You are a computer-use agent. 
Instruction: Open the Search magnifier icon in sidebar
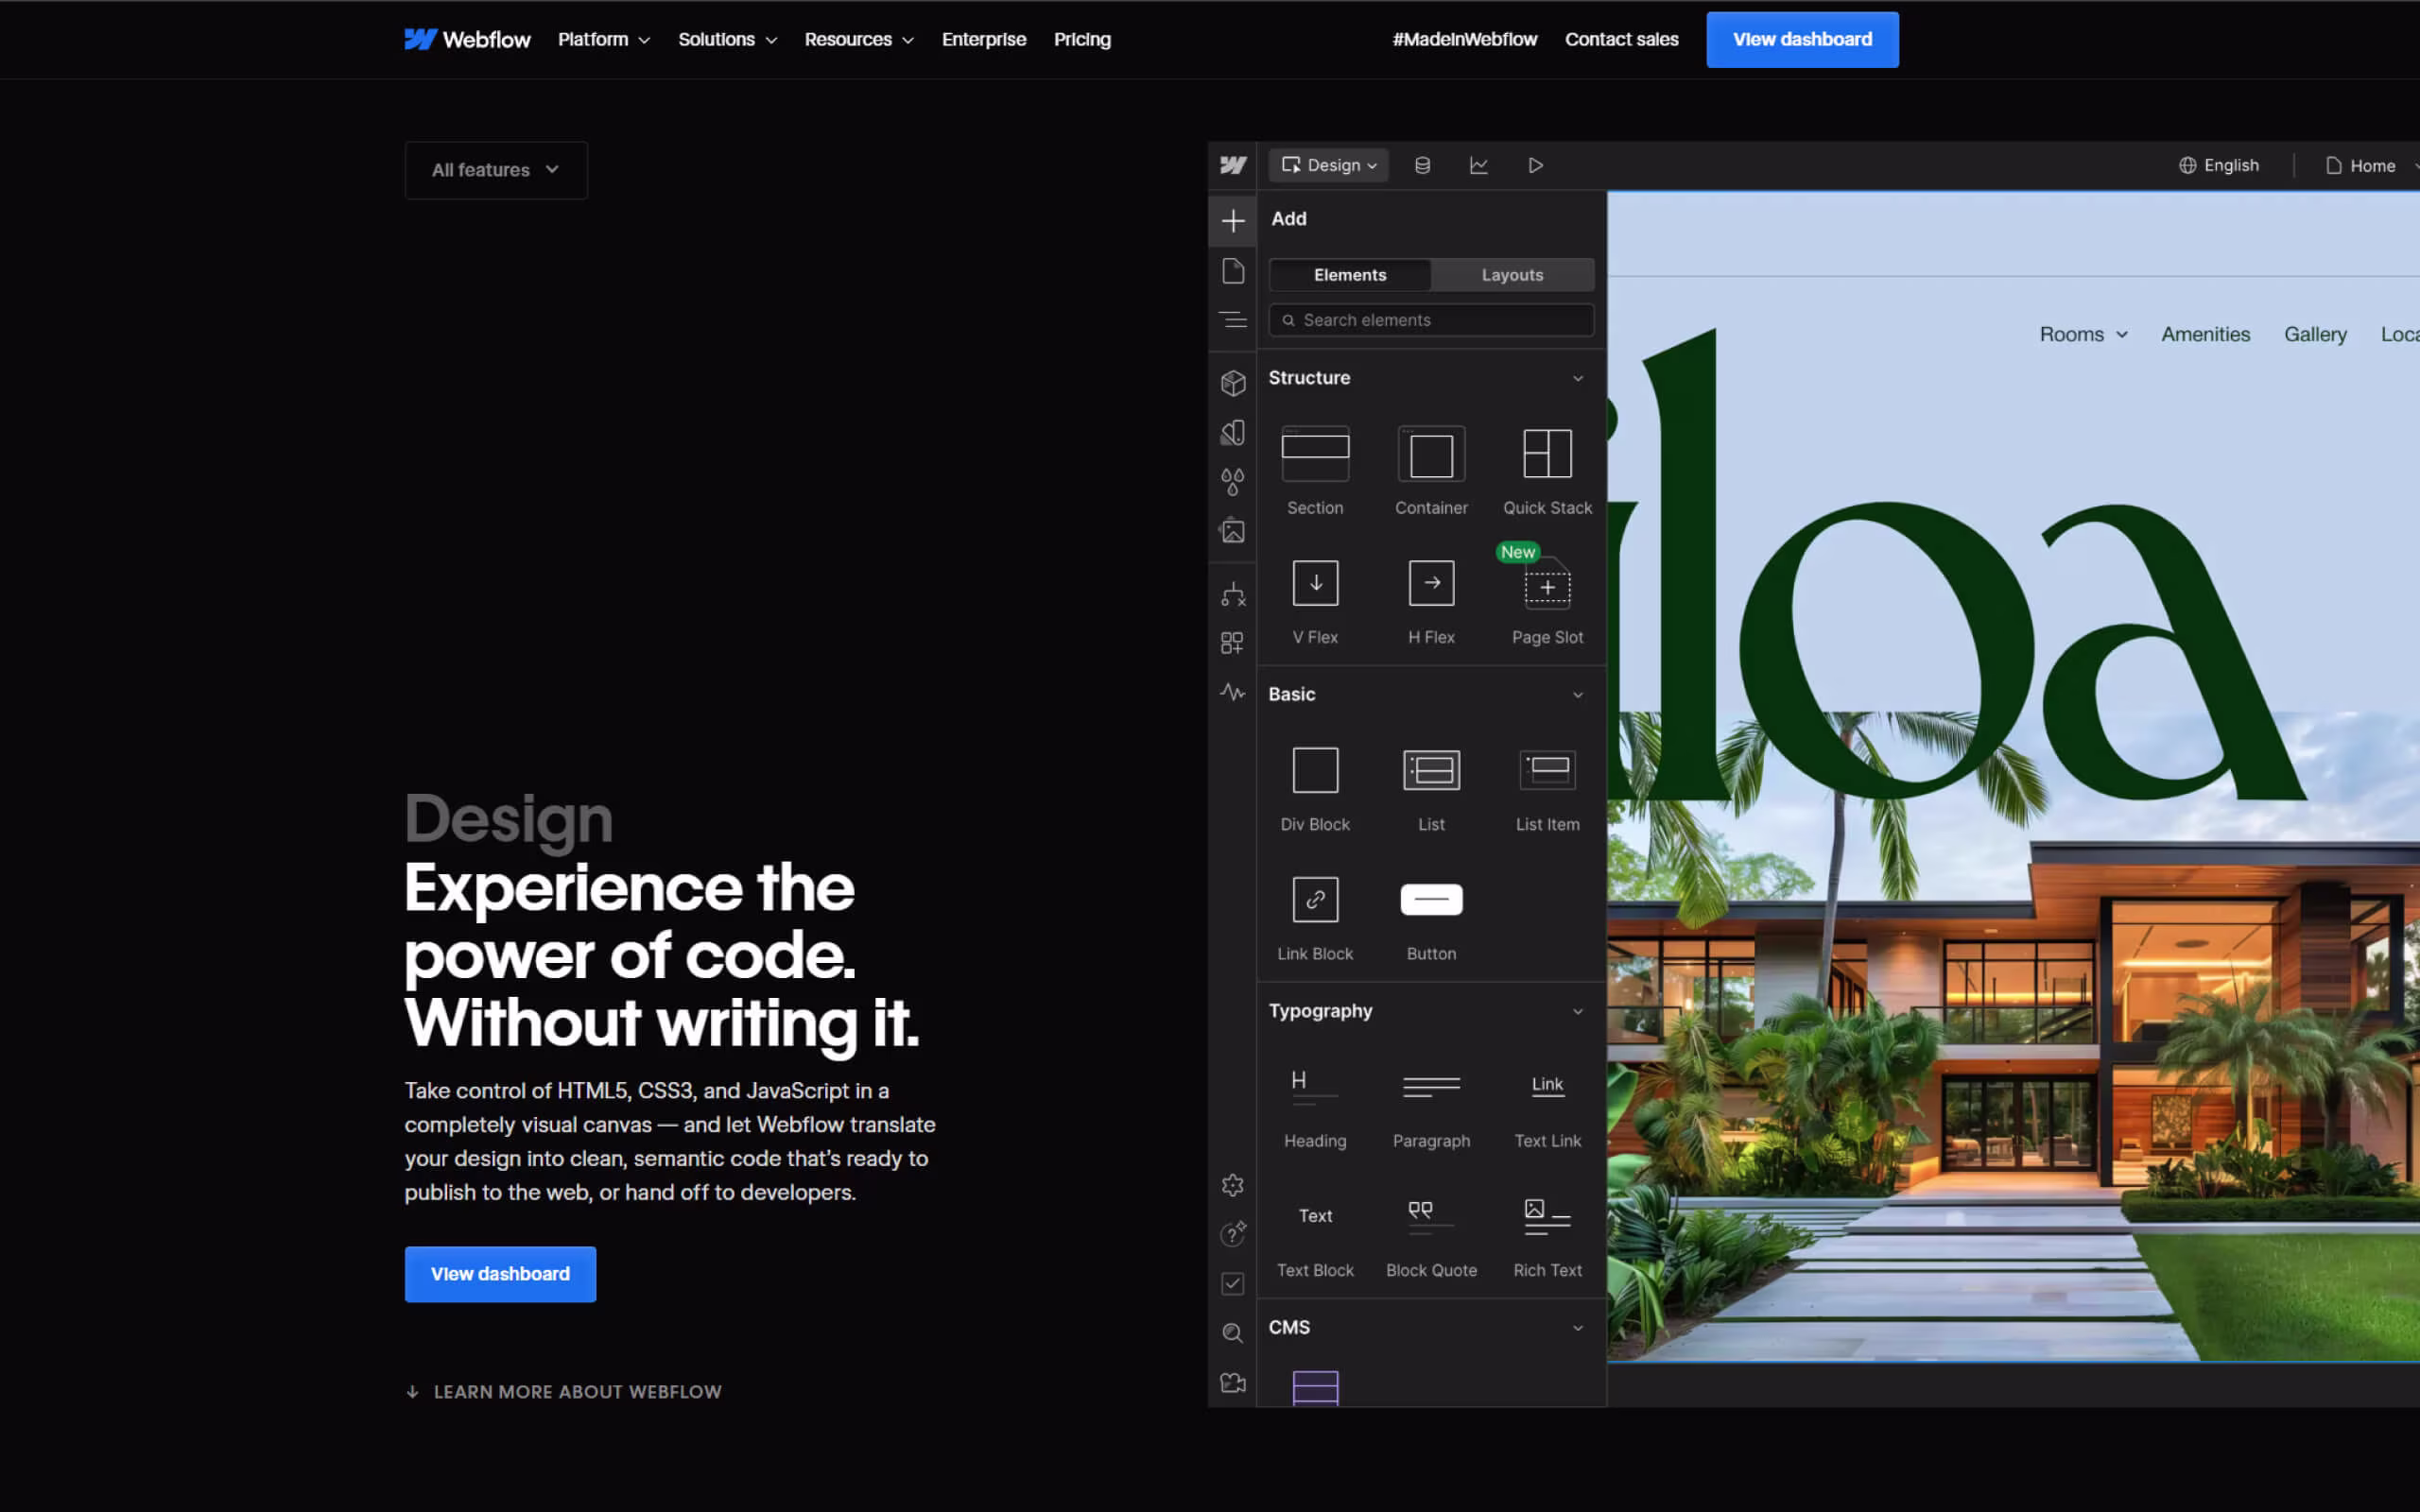pos(1233,1333)
